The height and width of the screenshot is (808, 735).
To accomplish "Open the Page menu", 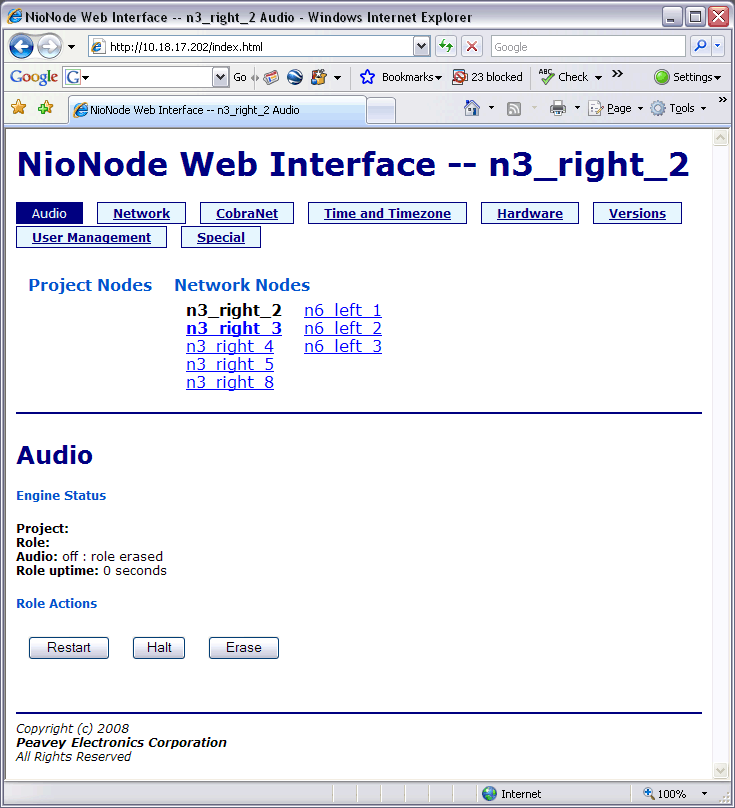I will (x=616, y=108).
